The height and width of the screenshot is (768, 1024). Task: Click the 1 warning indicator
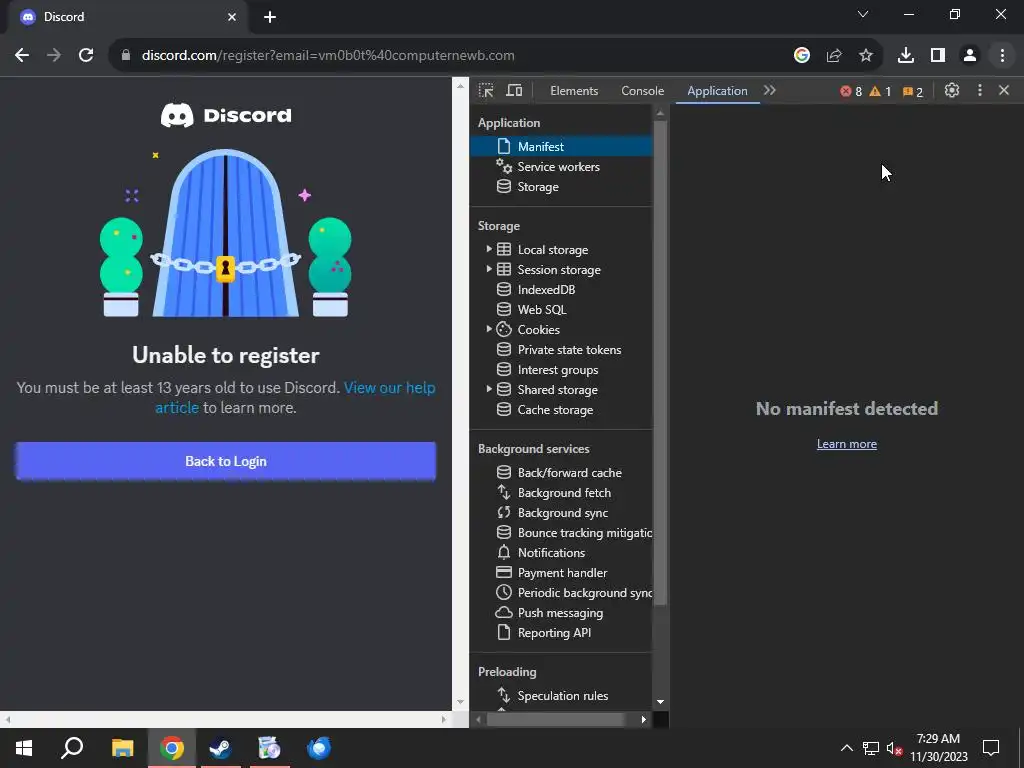[x=880, y=91]
